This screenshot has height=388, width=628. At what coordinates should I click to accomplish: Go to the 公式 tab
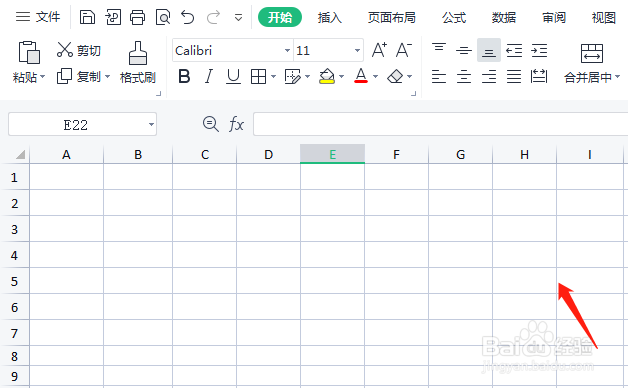(454, 17)
